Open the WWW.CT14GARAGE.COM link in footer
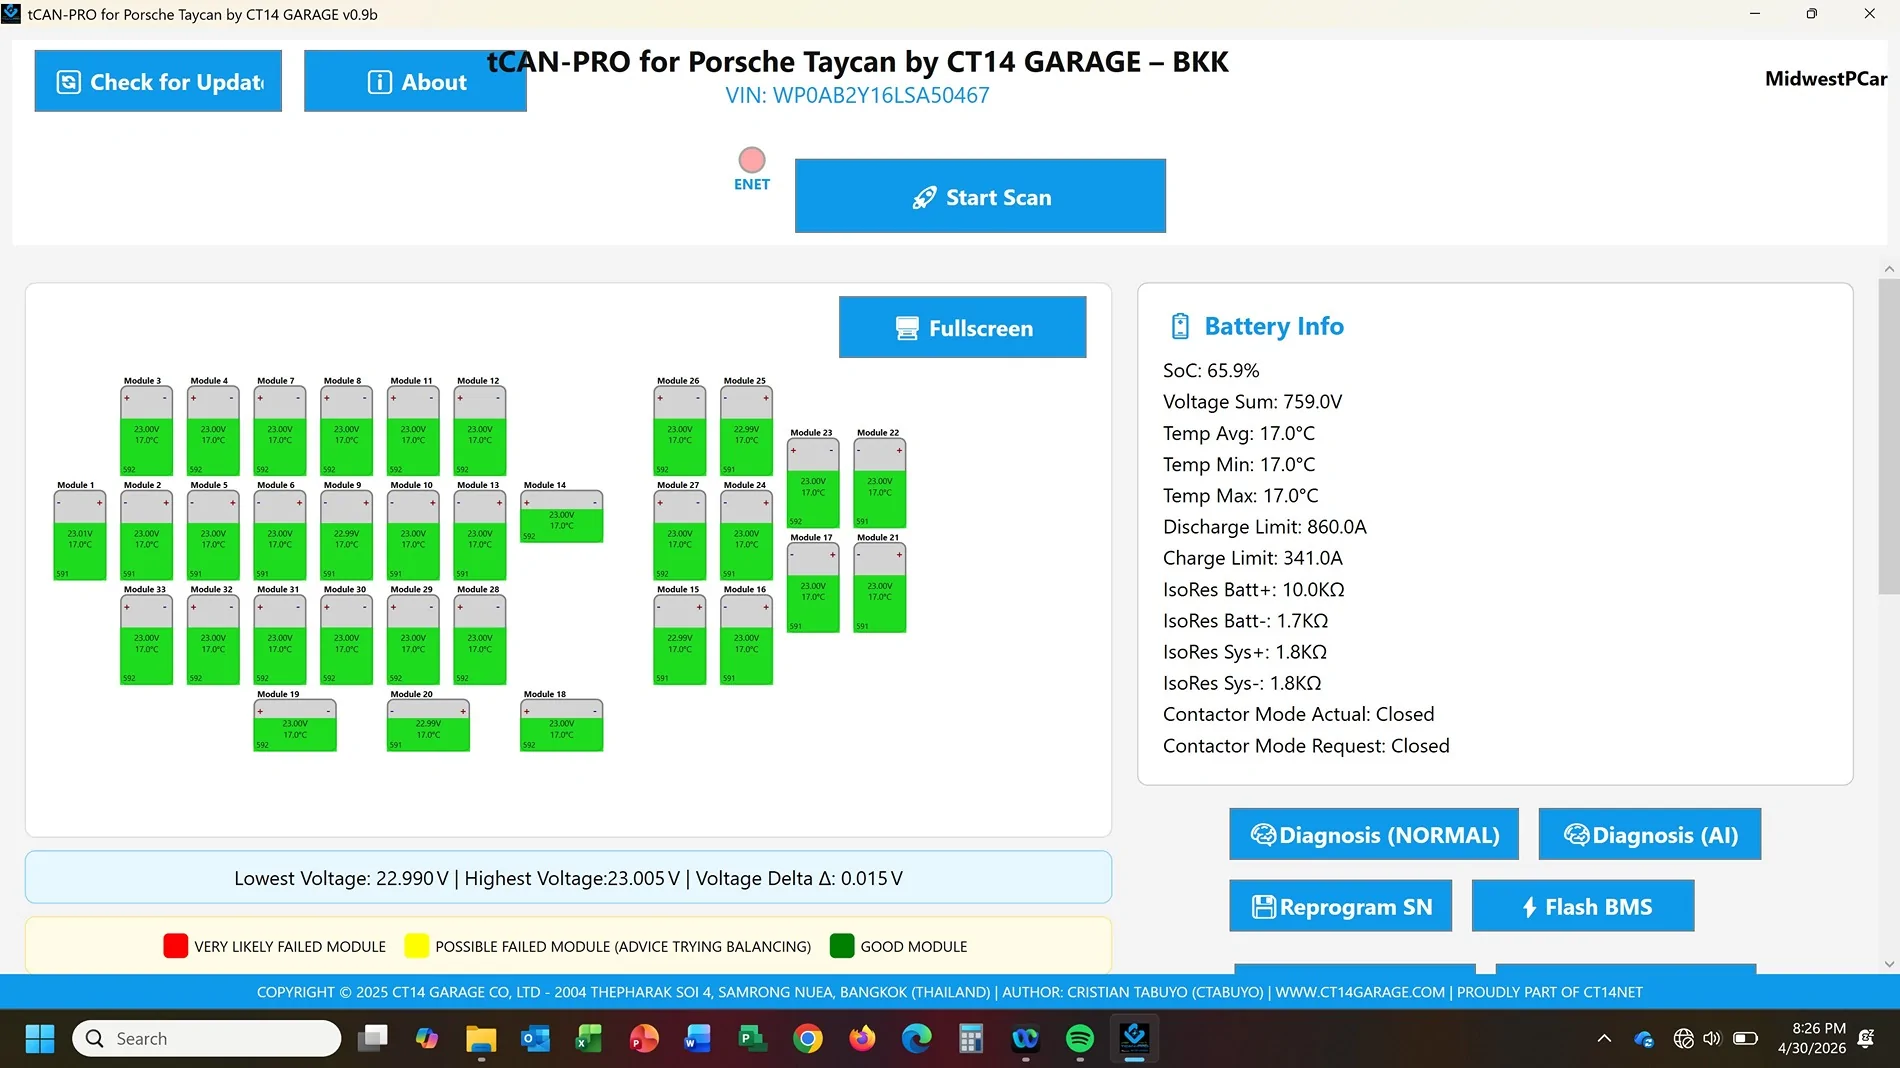 click(1360, 992)
